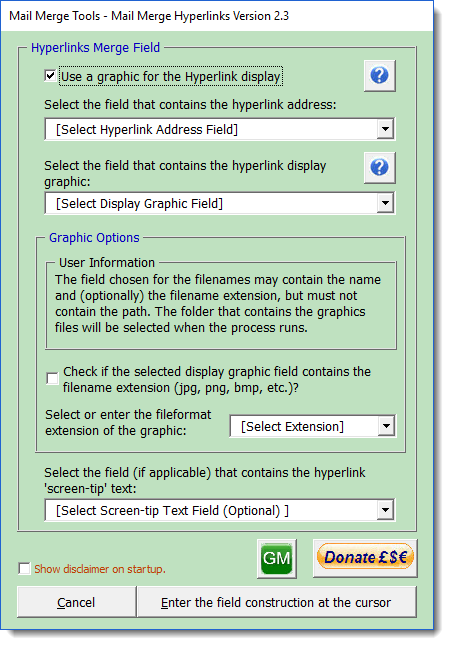This screenshot has height=645, width=449.
Task: Expand the Select Extension dropdown arrow
Action: 386,426
